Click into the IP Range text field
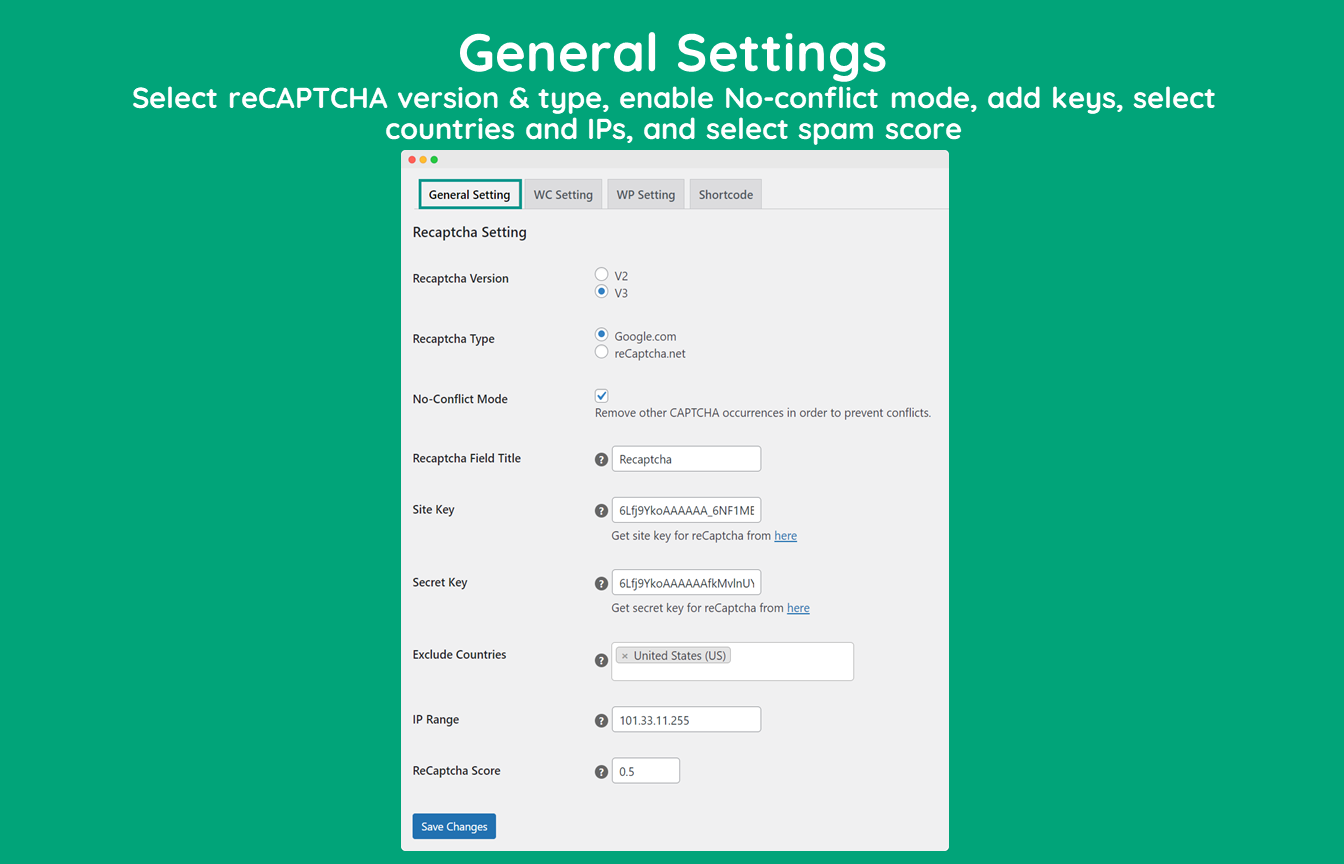Image resolution: width=1344 pixels, height=864 pixels. 686,720
